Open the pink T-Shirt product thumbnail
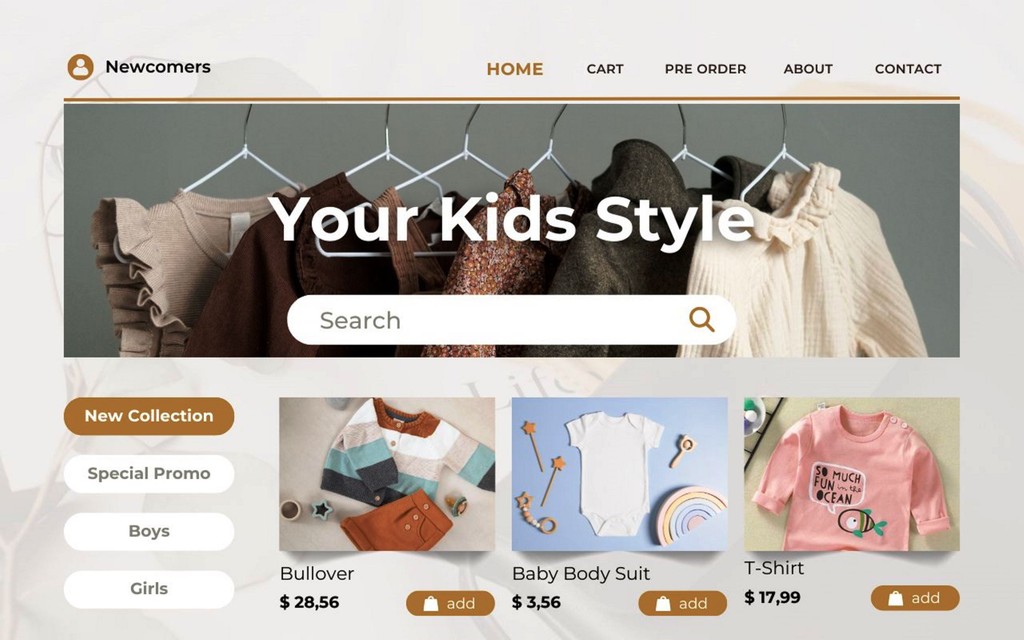This screenshot has height=640, width=1024. (852, 474)
